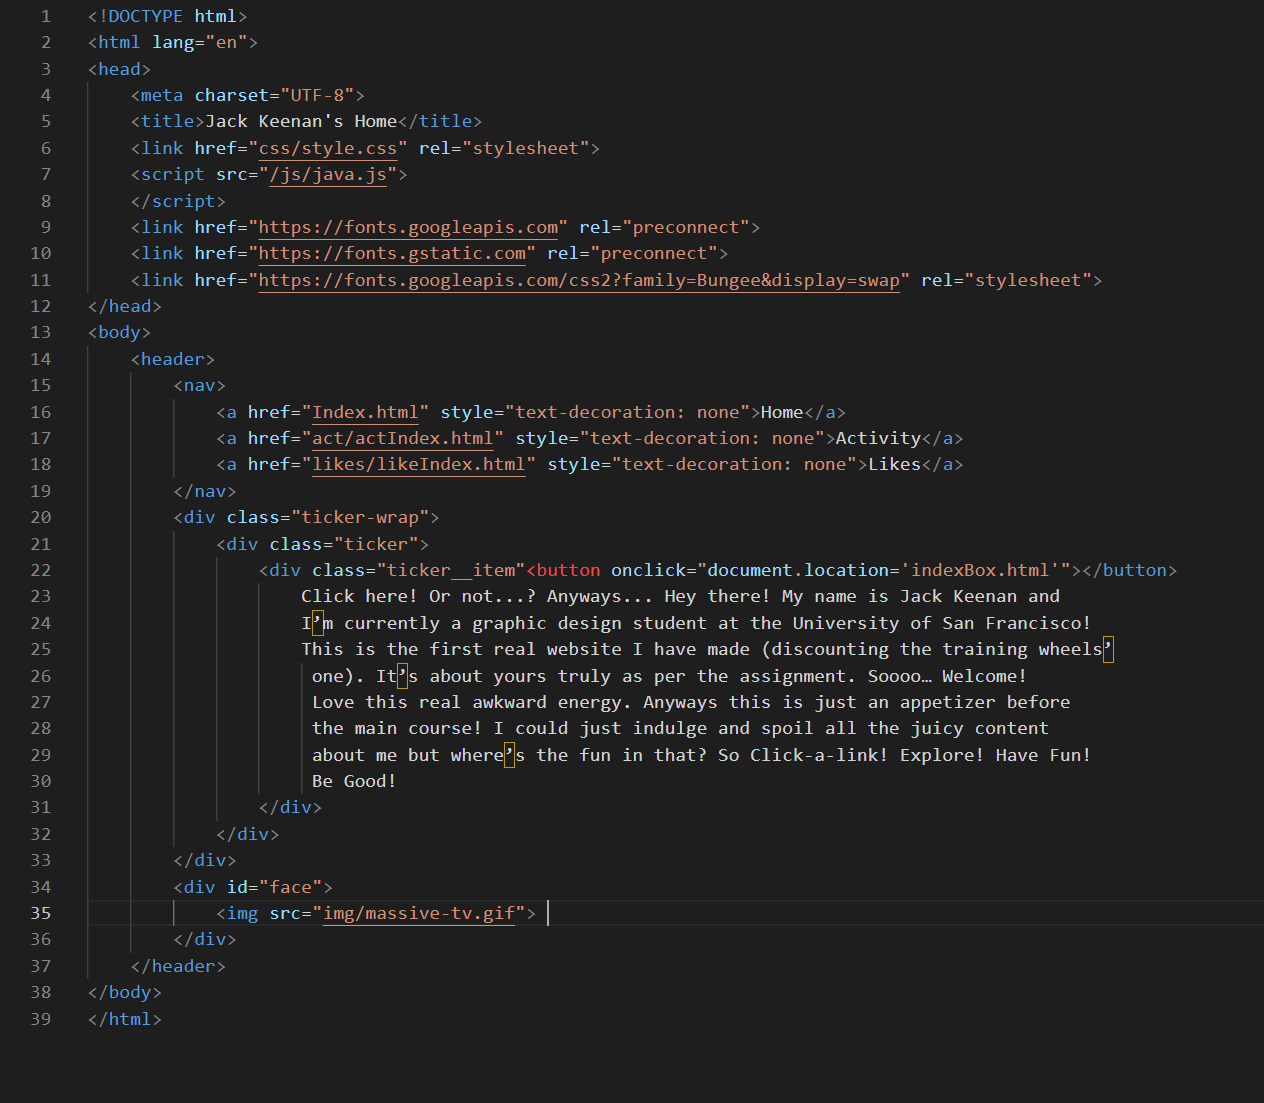This screenshot has width=1264, height=1103.
Task: Click the Activity anchor text
Action: (x=878, y=438)
